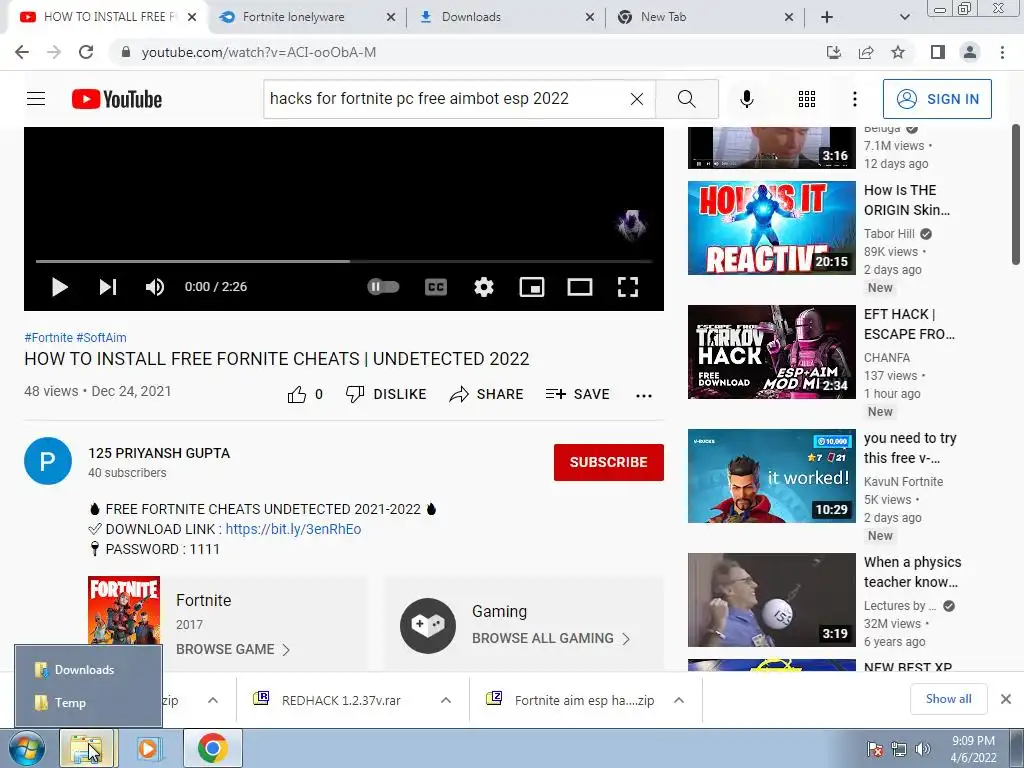Bookmark this page with the star
The width and height of the screenshot is (1024, 768).
tap(898, 52)
